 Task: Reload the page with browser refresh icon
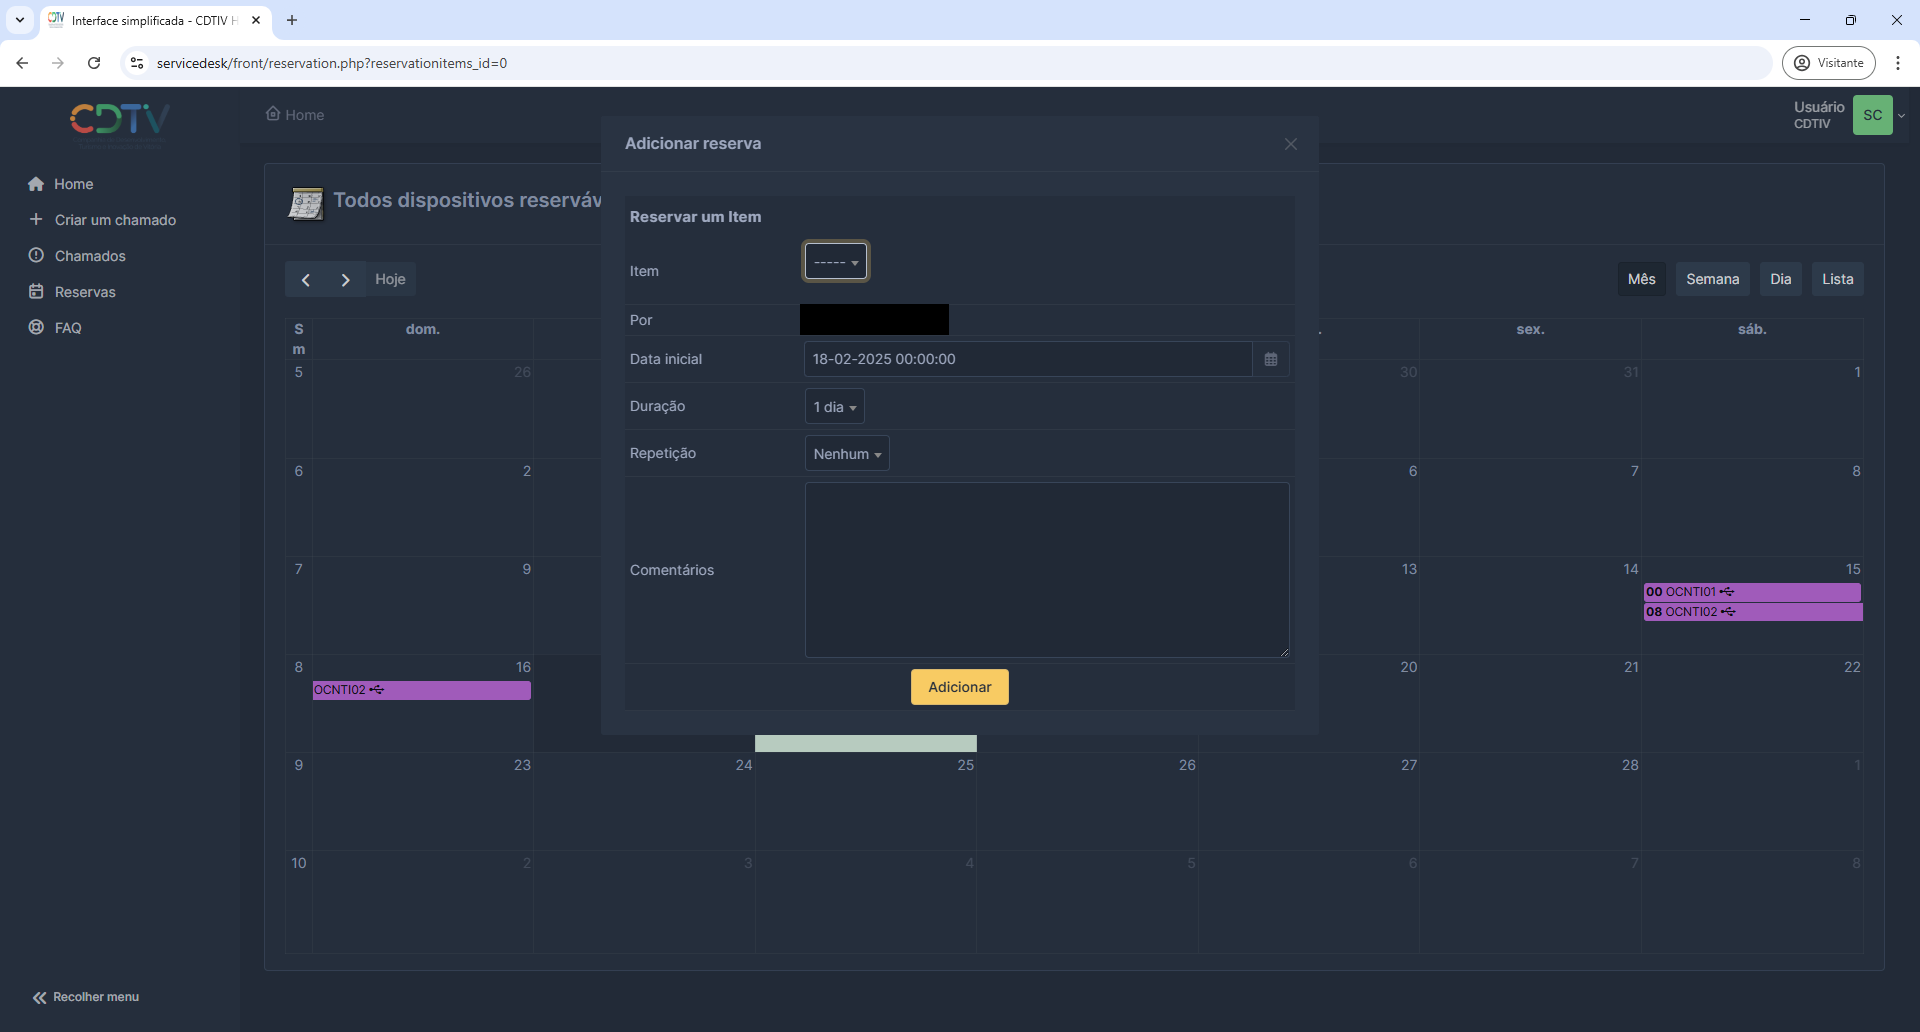94,63
